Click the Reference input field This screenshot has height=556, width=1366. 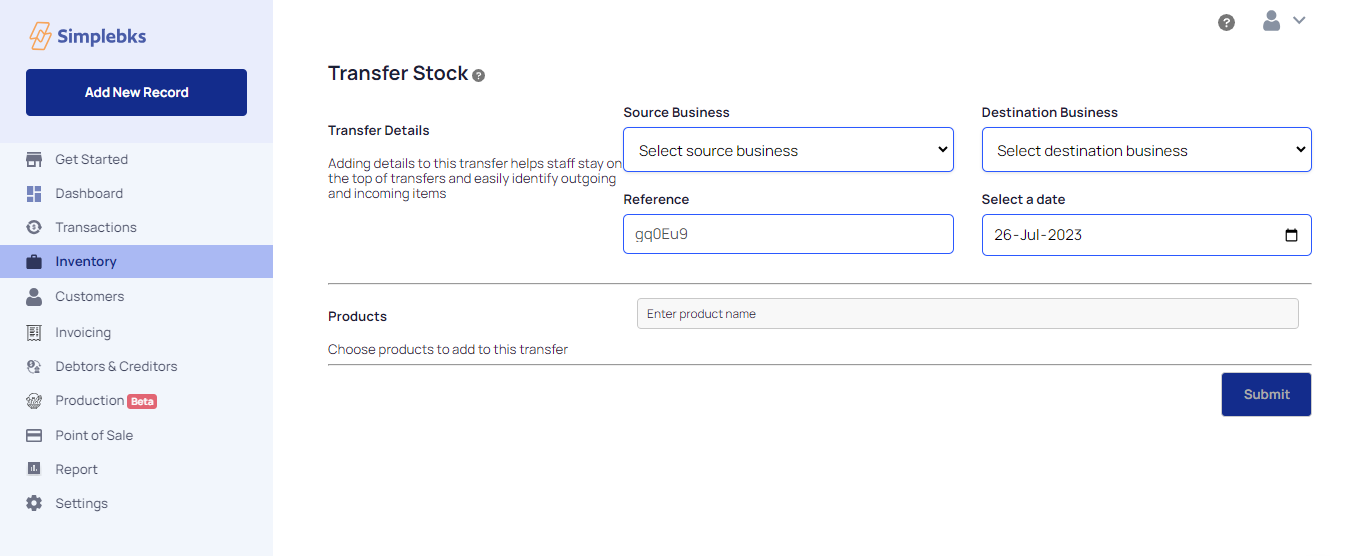click(788, 235)
